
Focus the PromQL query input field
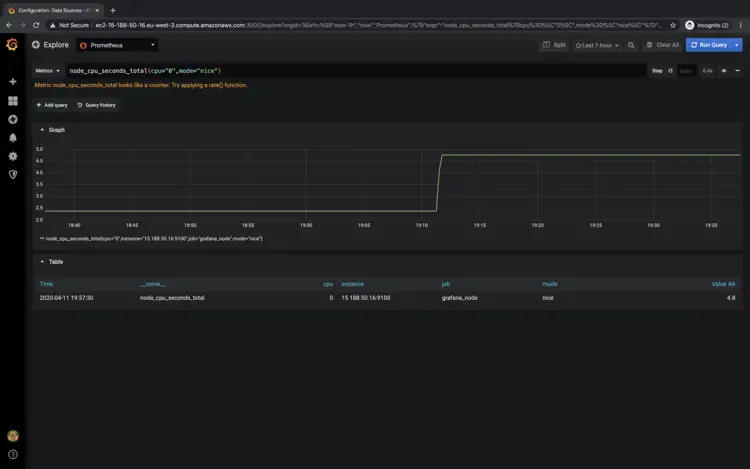[356, 71]
